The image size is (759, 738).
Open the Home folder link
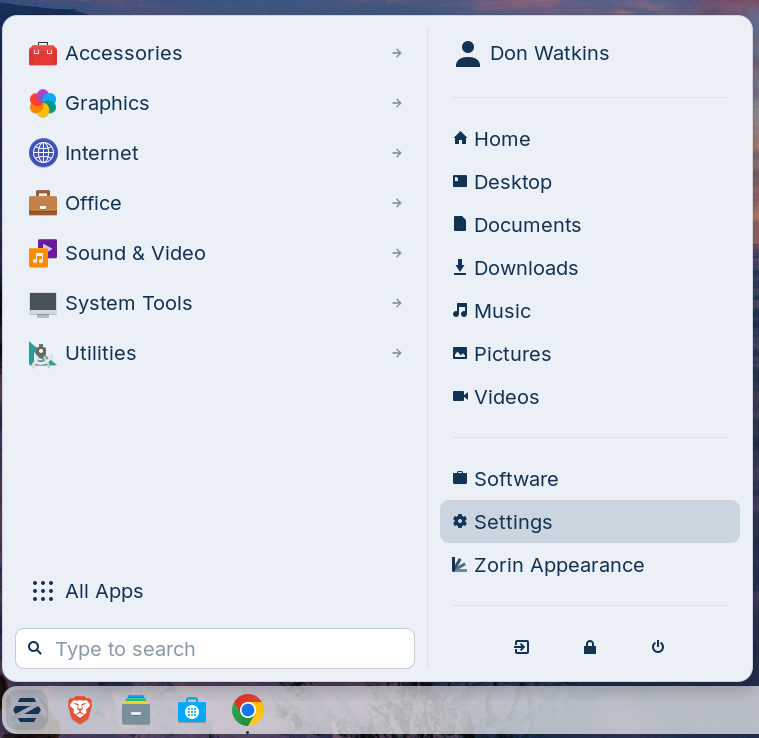tap(502, 139)
